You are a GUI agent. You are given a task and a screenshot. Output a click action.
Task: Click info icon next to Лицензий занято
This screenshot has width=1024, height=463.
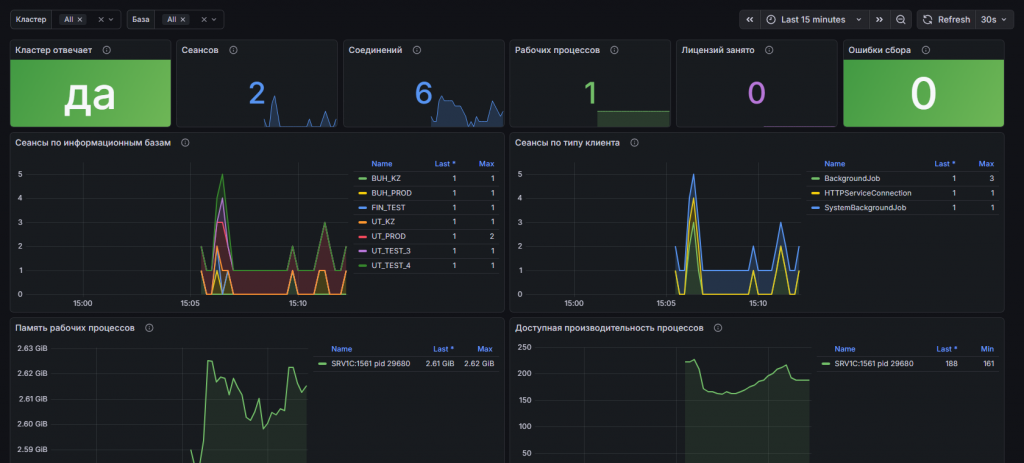[769, 50]
